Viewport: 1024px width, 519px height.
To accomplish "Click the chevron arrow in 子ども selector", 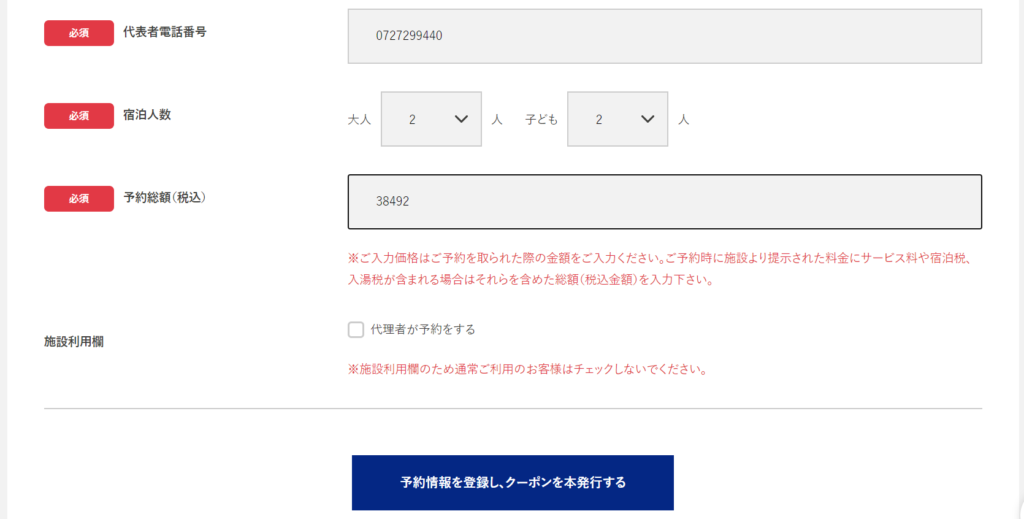I will (x=647, y=119).
